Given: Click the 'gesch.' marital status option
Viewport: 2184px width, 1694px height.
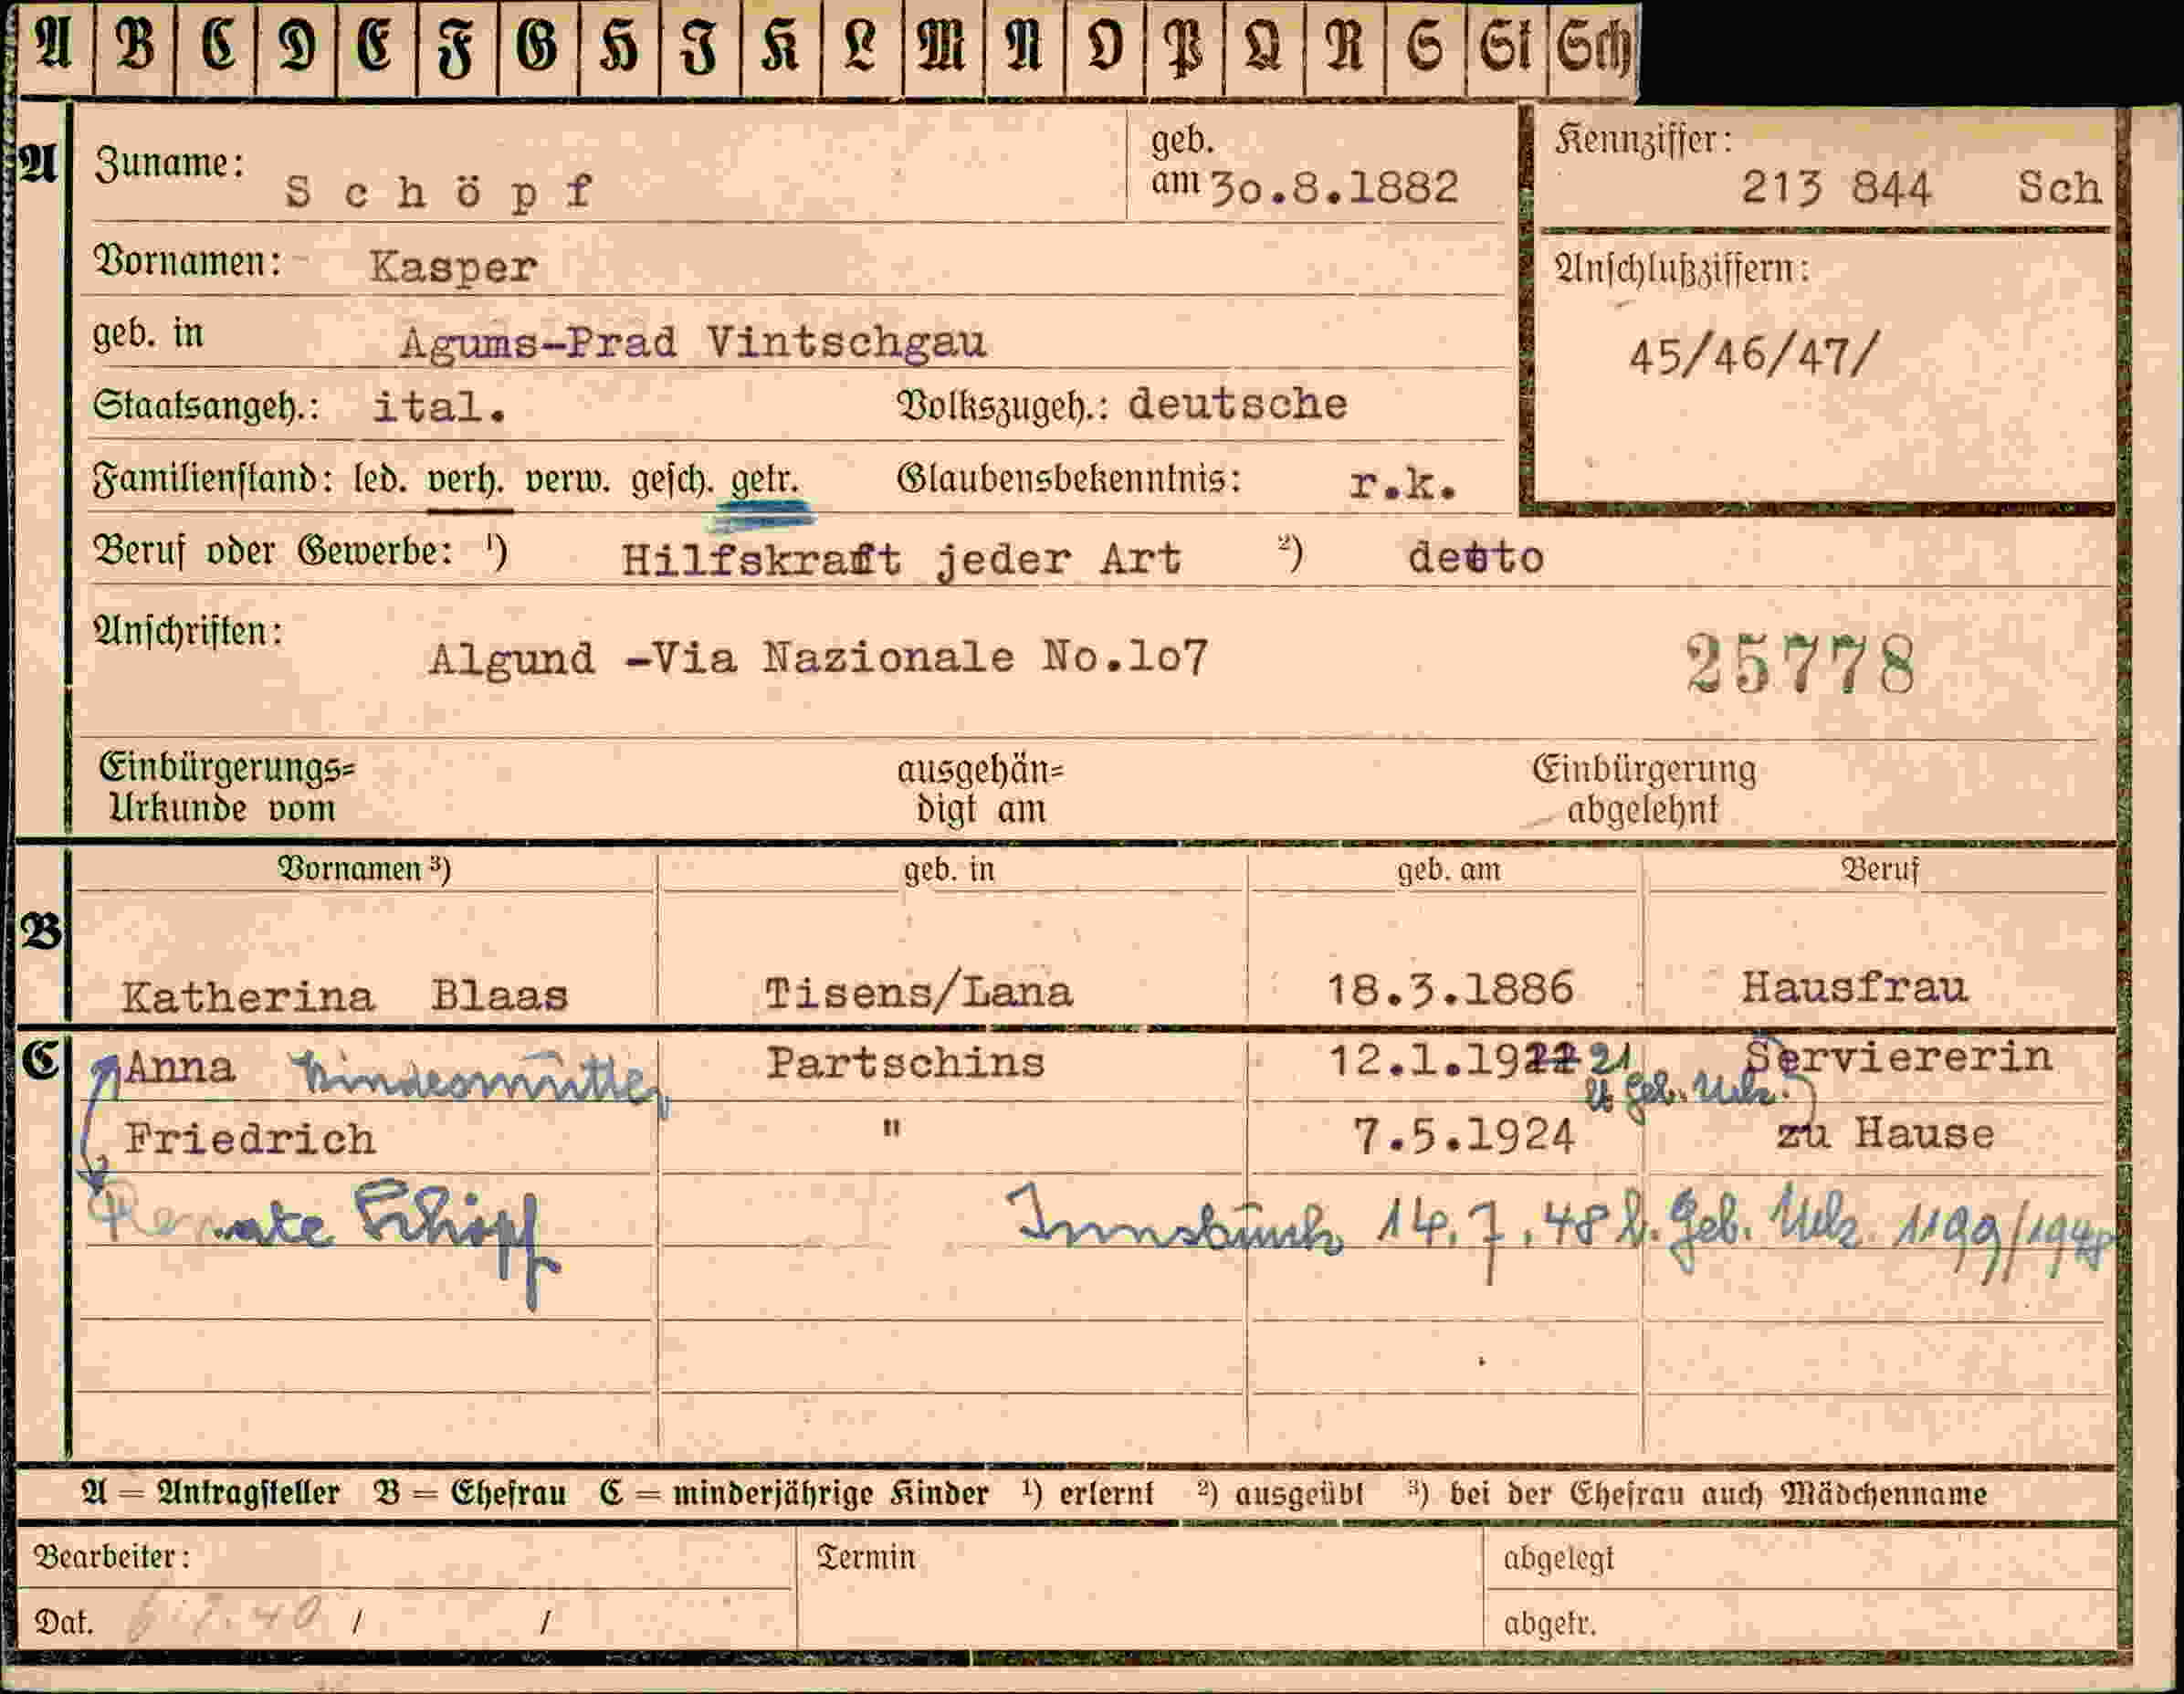Looking at the screenshot, I should pos(672,481).
